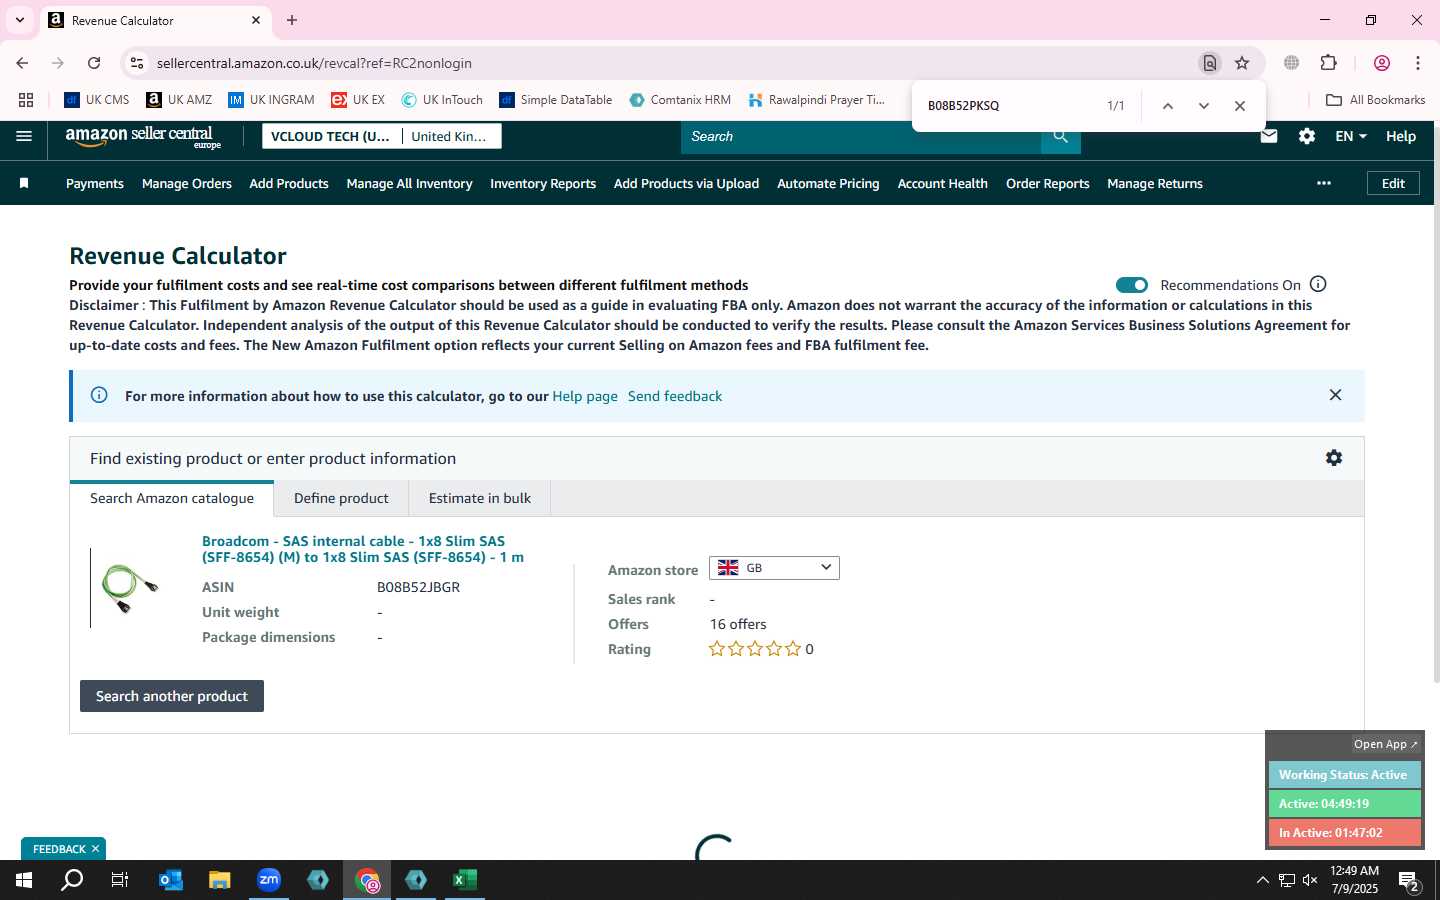Click the bookmark flag icon in nav bar
The height and width of the screenshot is (900, 1440).
(x=24, y=183)
